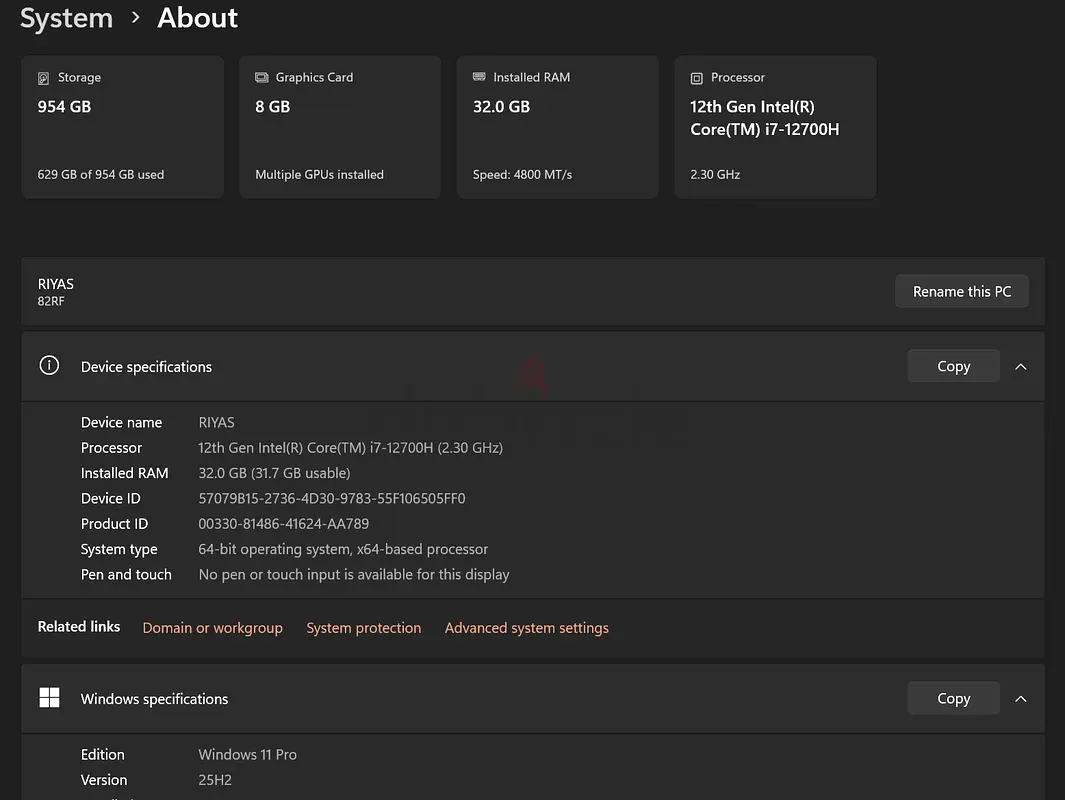Click the breadcrumb chevron after System
Screen dimensions: 1065x800
[135, 18]
